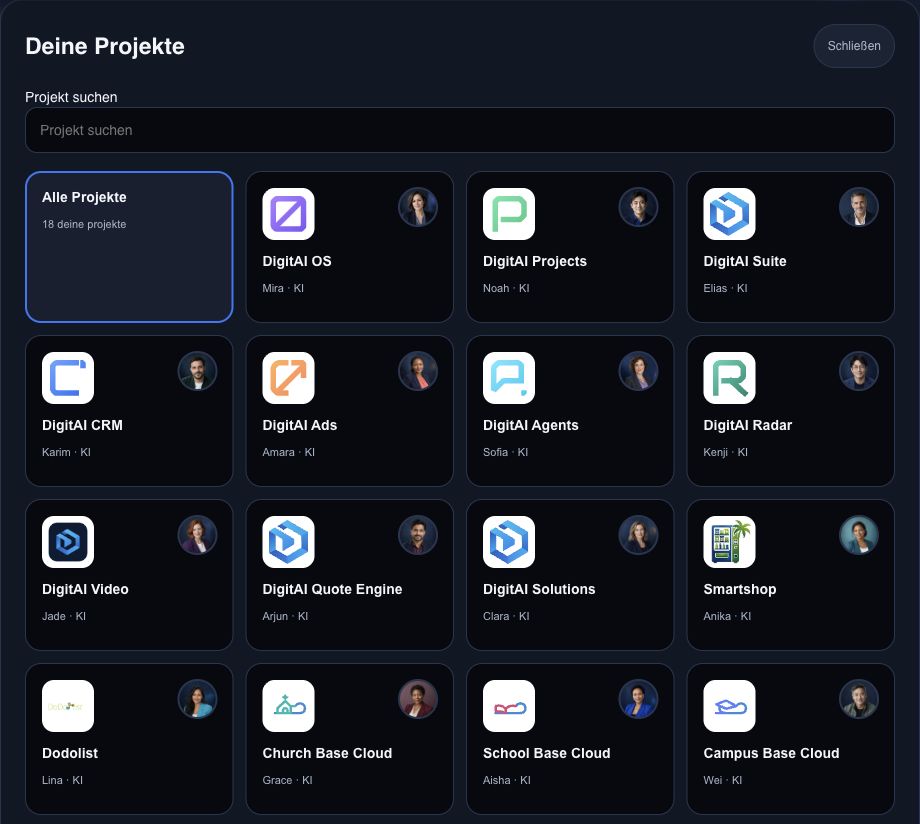Open the DigitAI Quote Engine project title
This screenshot has height=824, width=920.
click(x=332, y=589)
